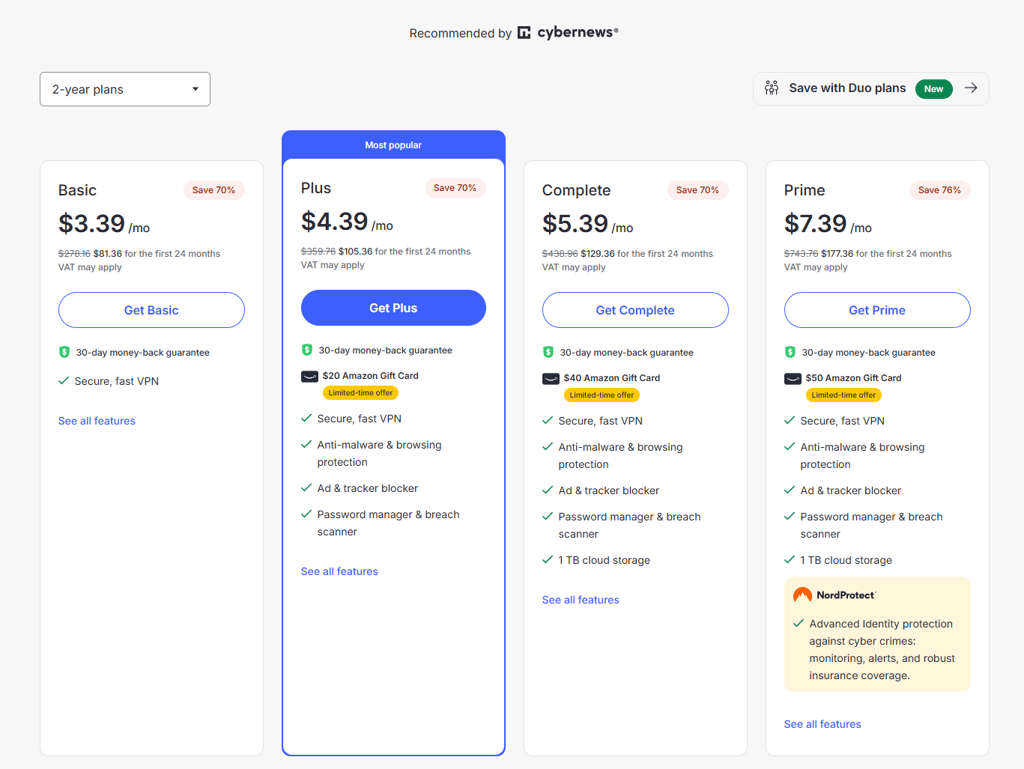This screenshot has height=769, width=1024.
Task: Click the Complete plan title
Action: click(576, 190)
